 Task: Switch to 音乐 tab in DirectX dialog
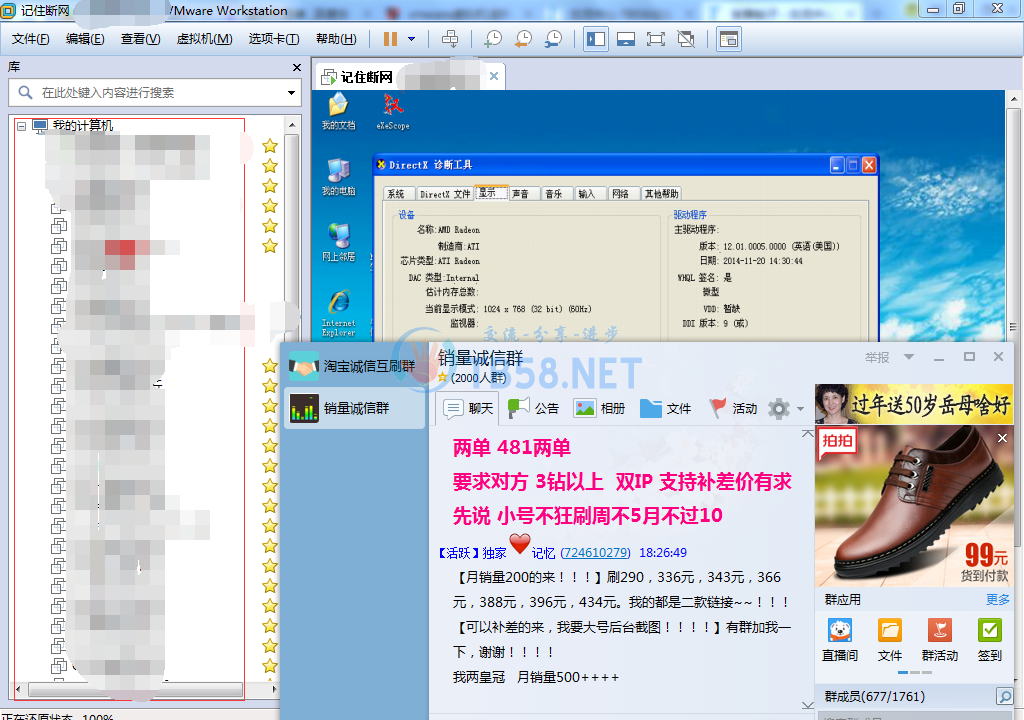[x=554, y=193]
